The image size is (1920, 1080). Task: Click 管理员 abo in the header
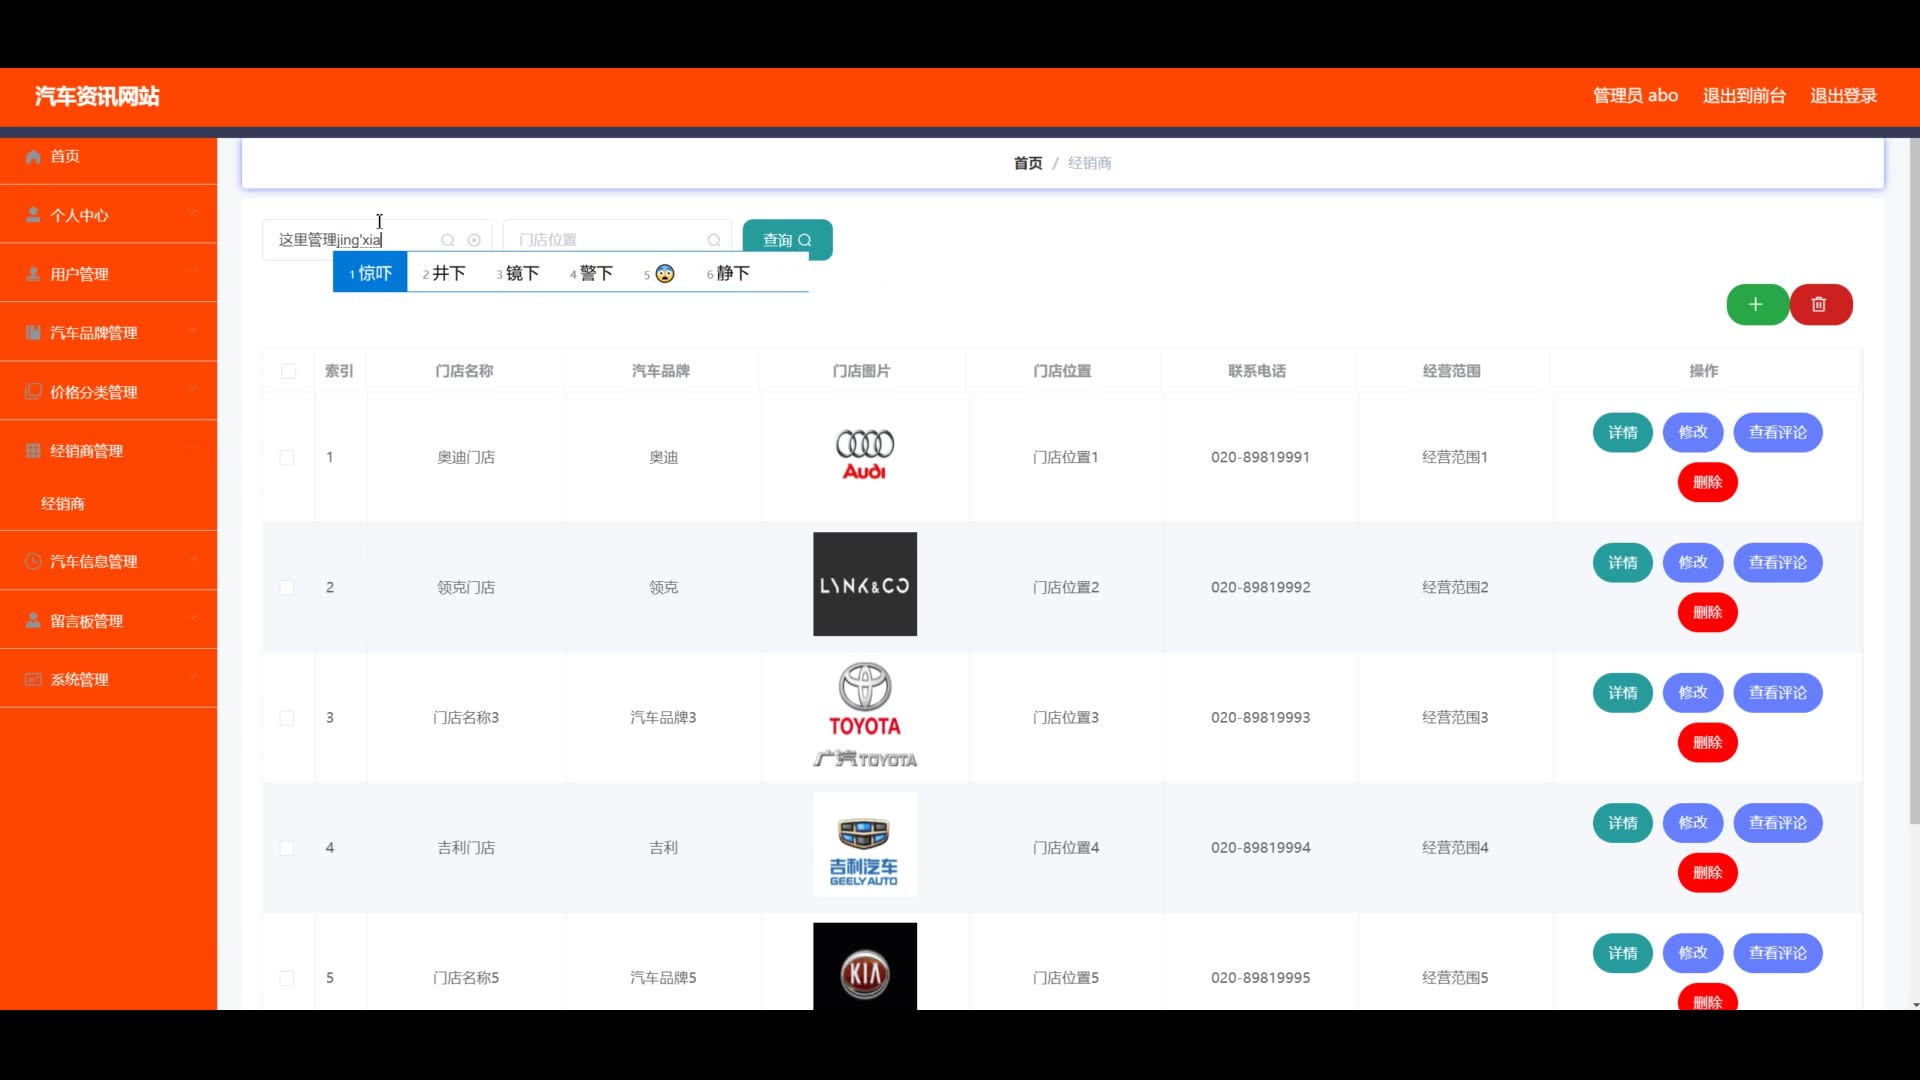coord(1635,96)
